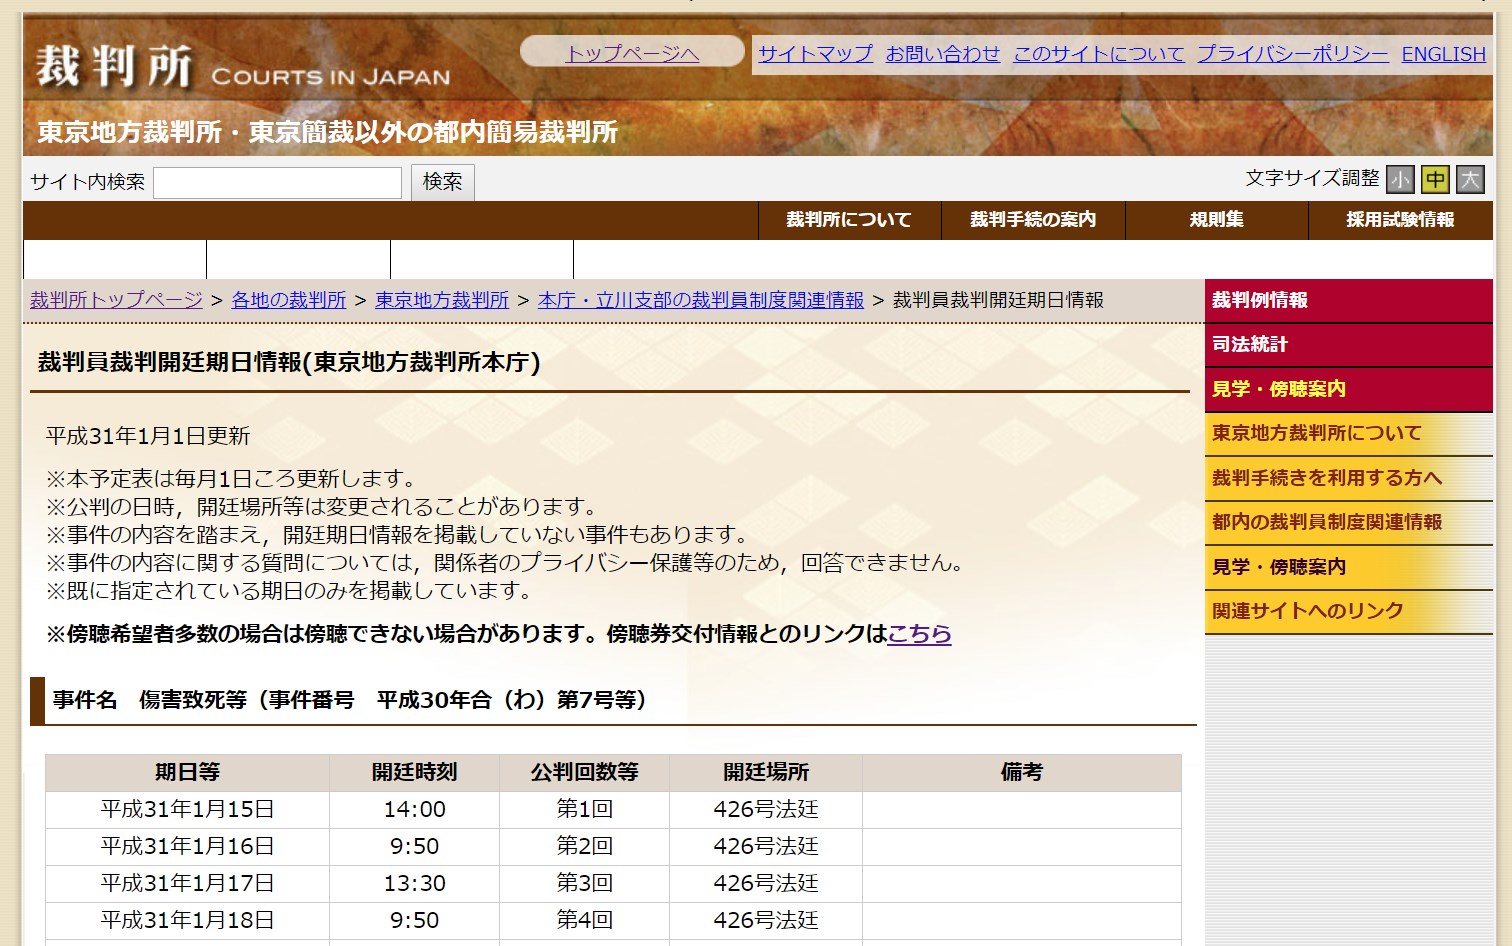Open the 規則集 menu item
The width and height of the screenshot is (1512, 946).
[1217, 220]
